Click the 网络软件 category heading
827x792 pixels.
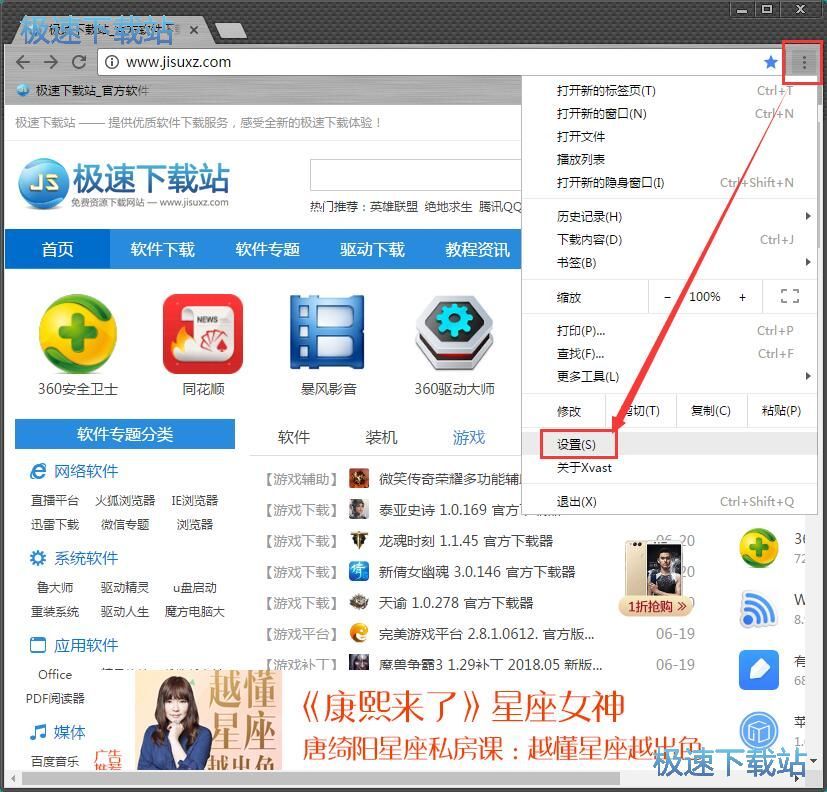tap(86, 471)
